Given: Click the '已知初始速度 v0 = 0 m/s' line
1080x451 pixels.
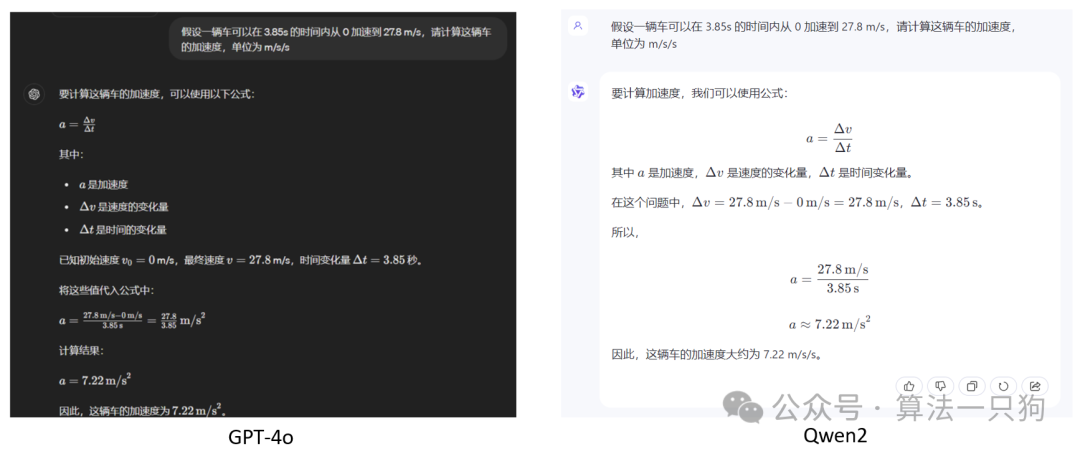Looking at the screenshot, I should (x=240, y=260).
